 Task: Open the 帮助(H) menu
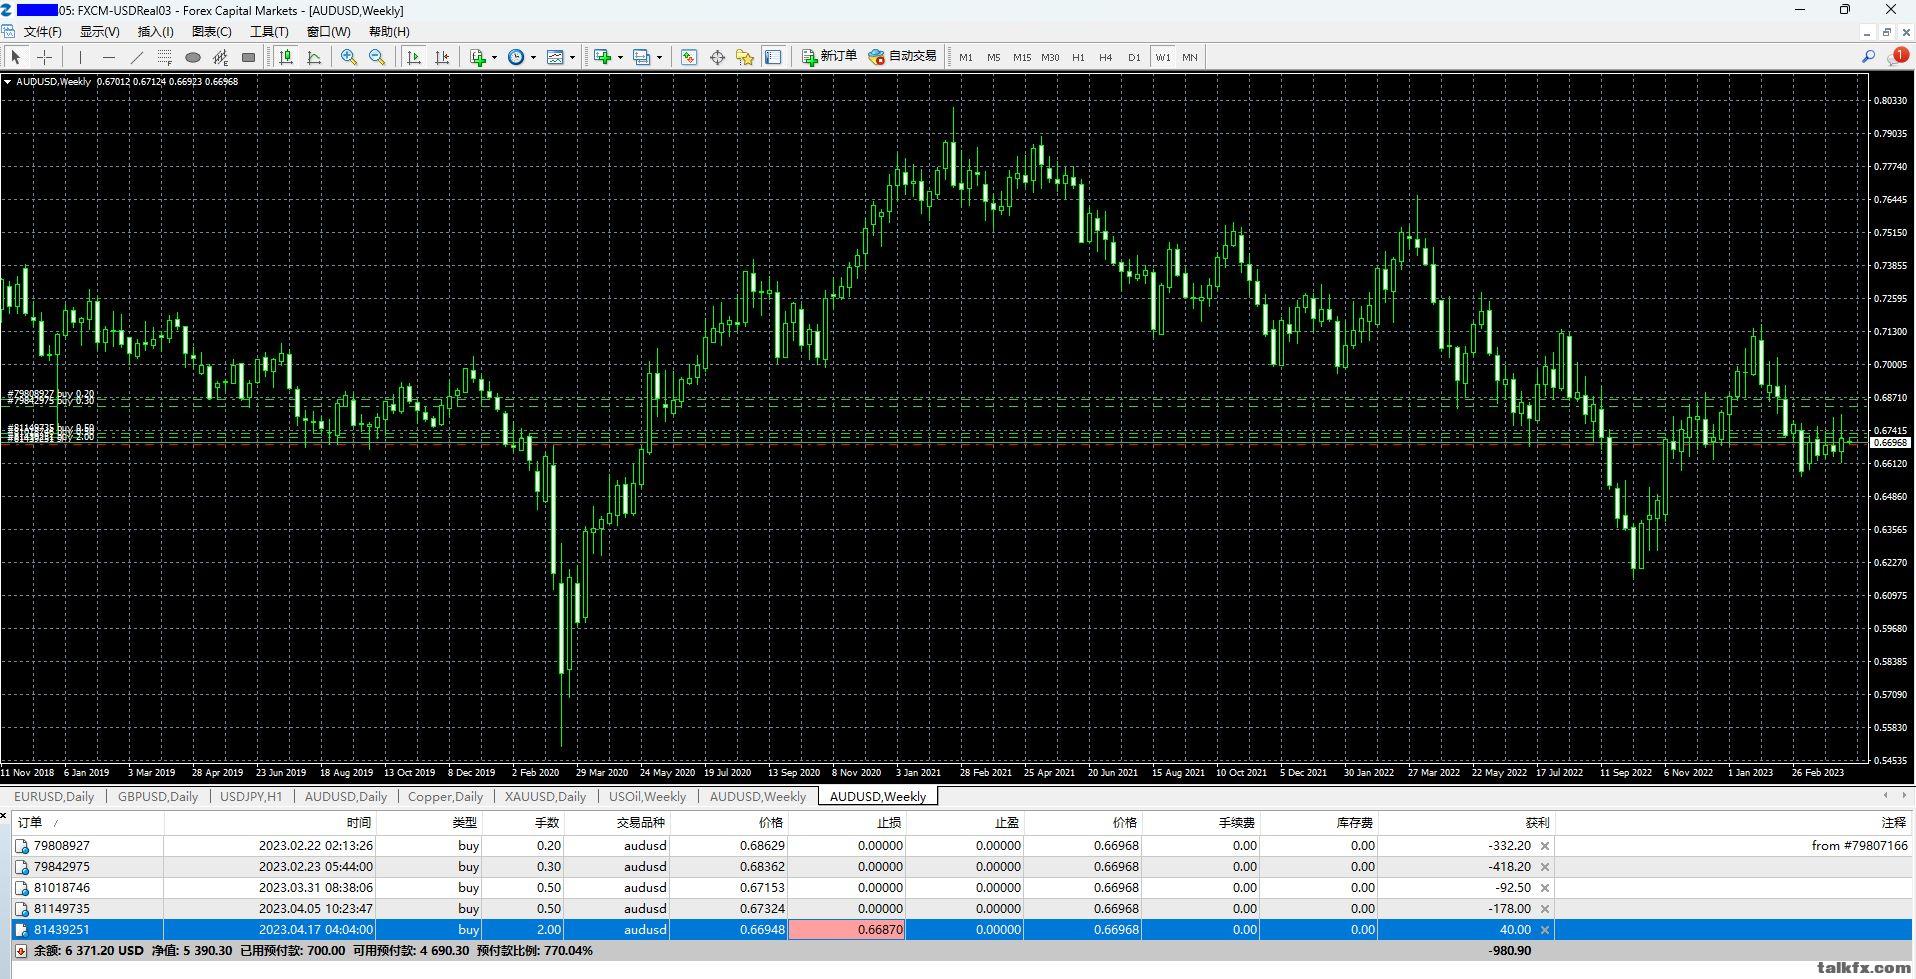389,31
